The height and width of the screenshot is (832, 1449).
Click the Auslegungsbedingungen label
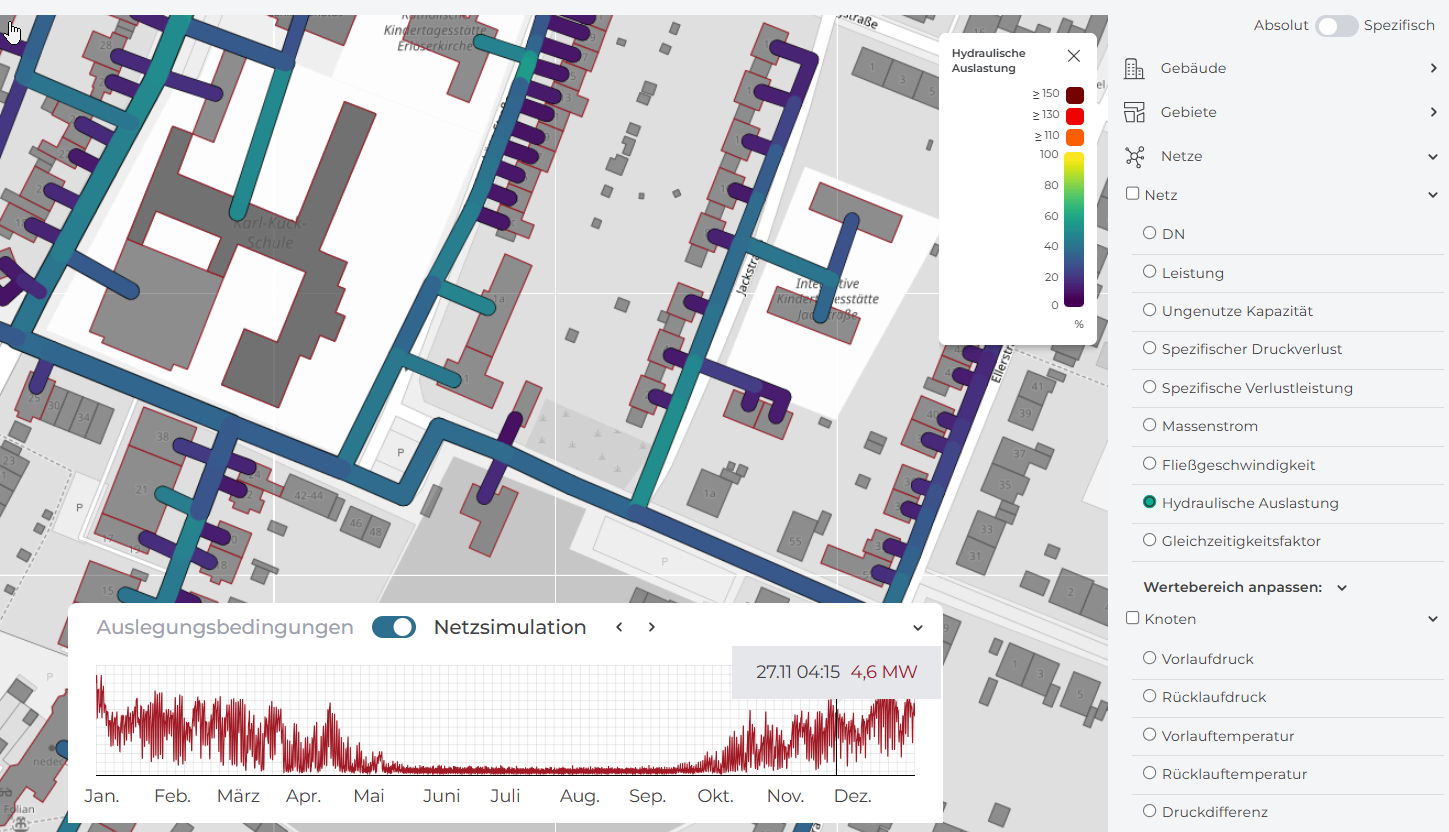tap(225, 627)
